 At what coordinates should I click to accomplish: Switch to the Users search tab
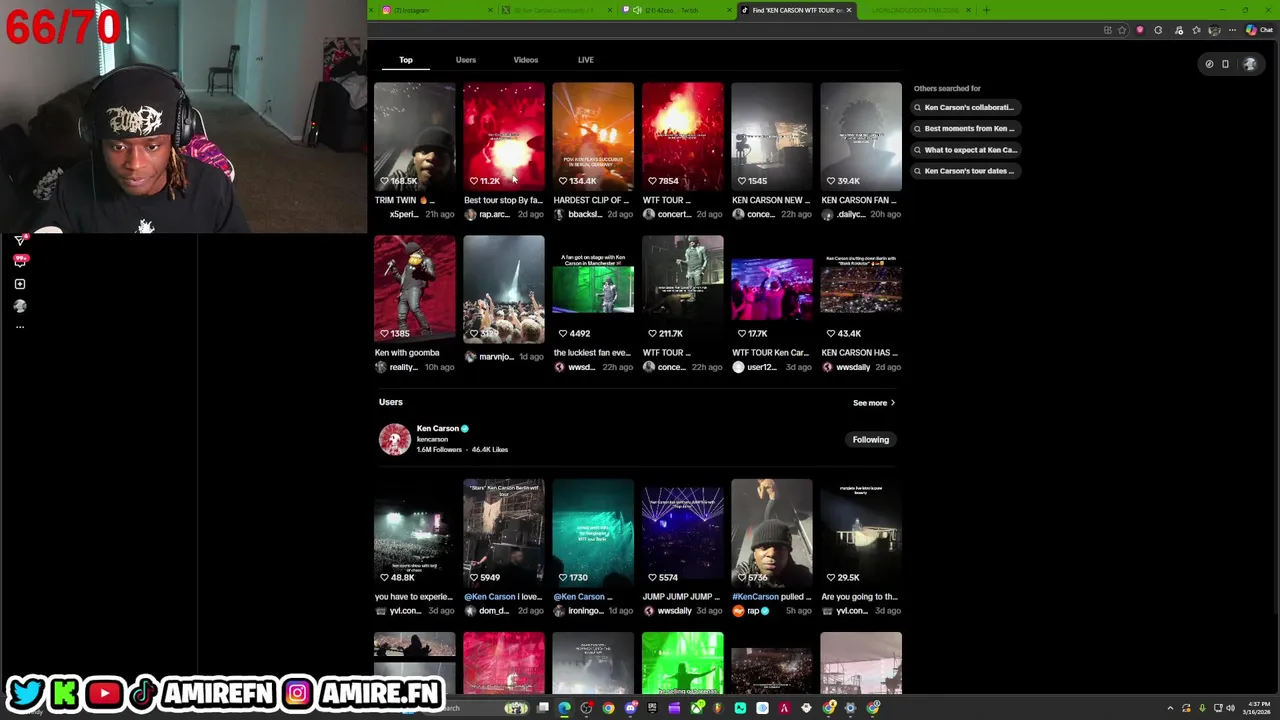(466, 60)
